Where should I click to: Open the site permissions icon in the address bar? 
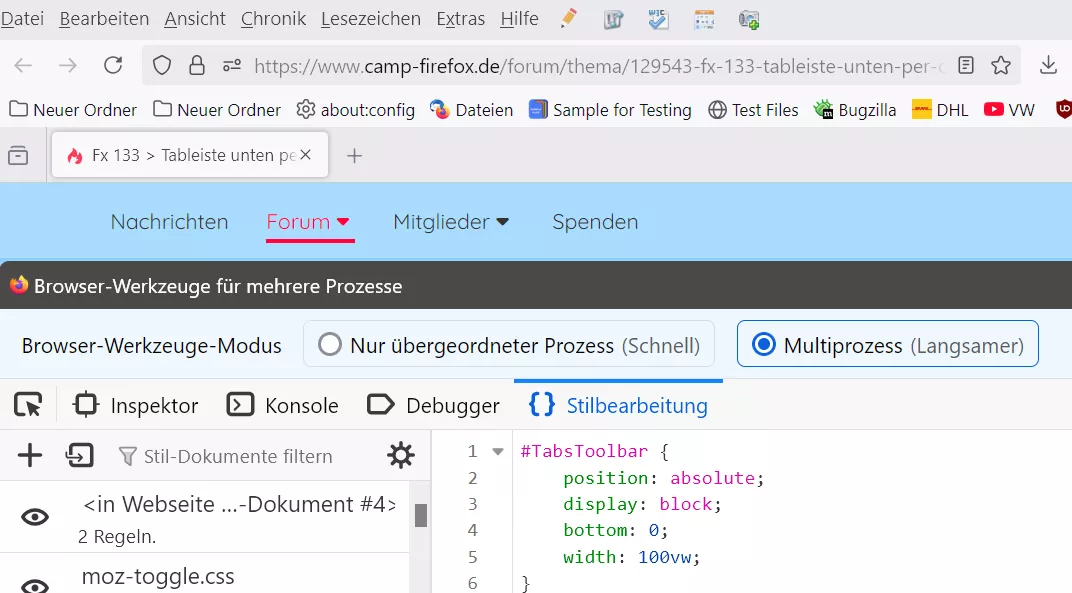(232, 65)
